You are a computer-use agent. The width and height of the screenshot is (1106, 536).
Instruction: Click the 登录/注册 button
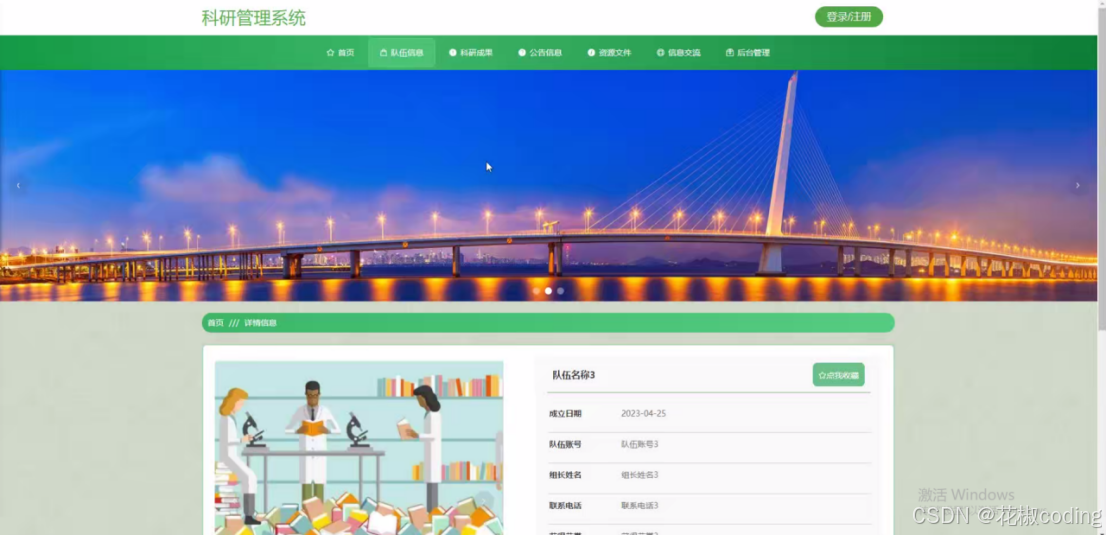point(849,17)
